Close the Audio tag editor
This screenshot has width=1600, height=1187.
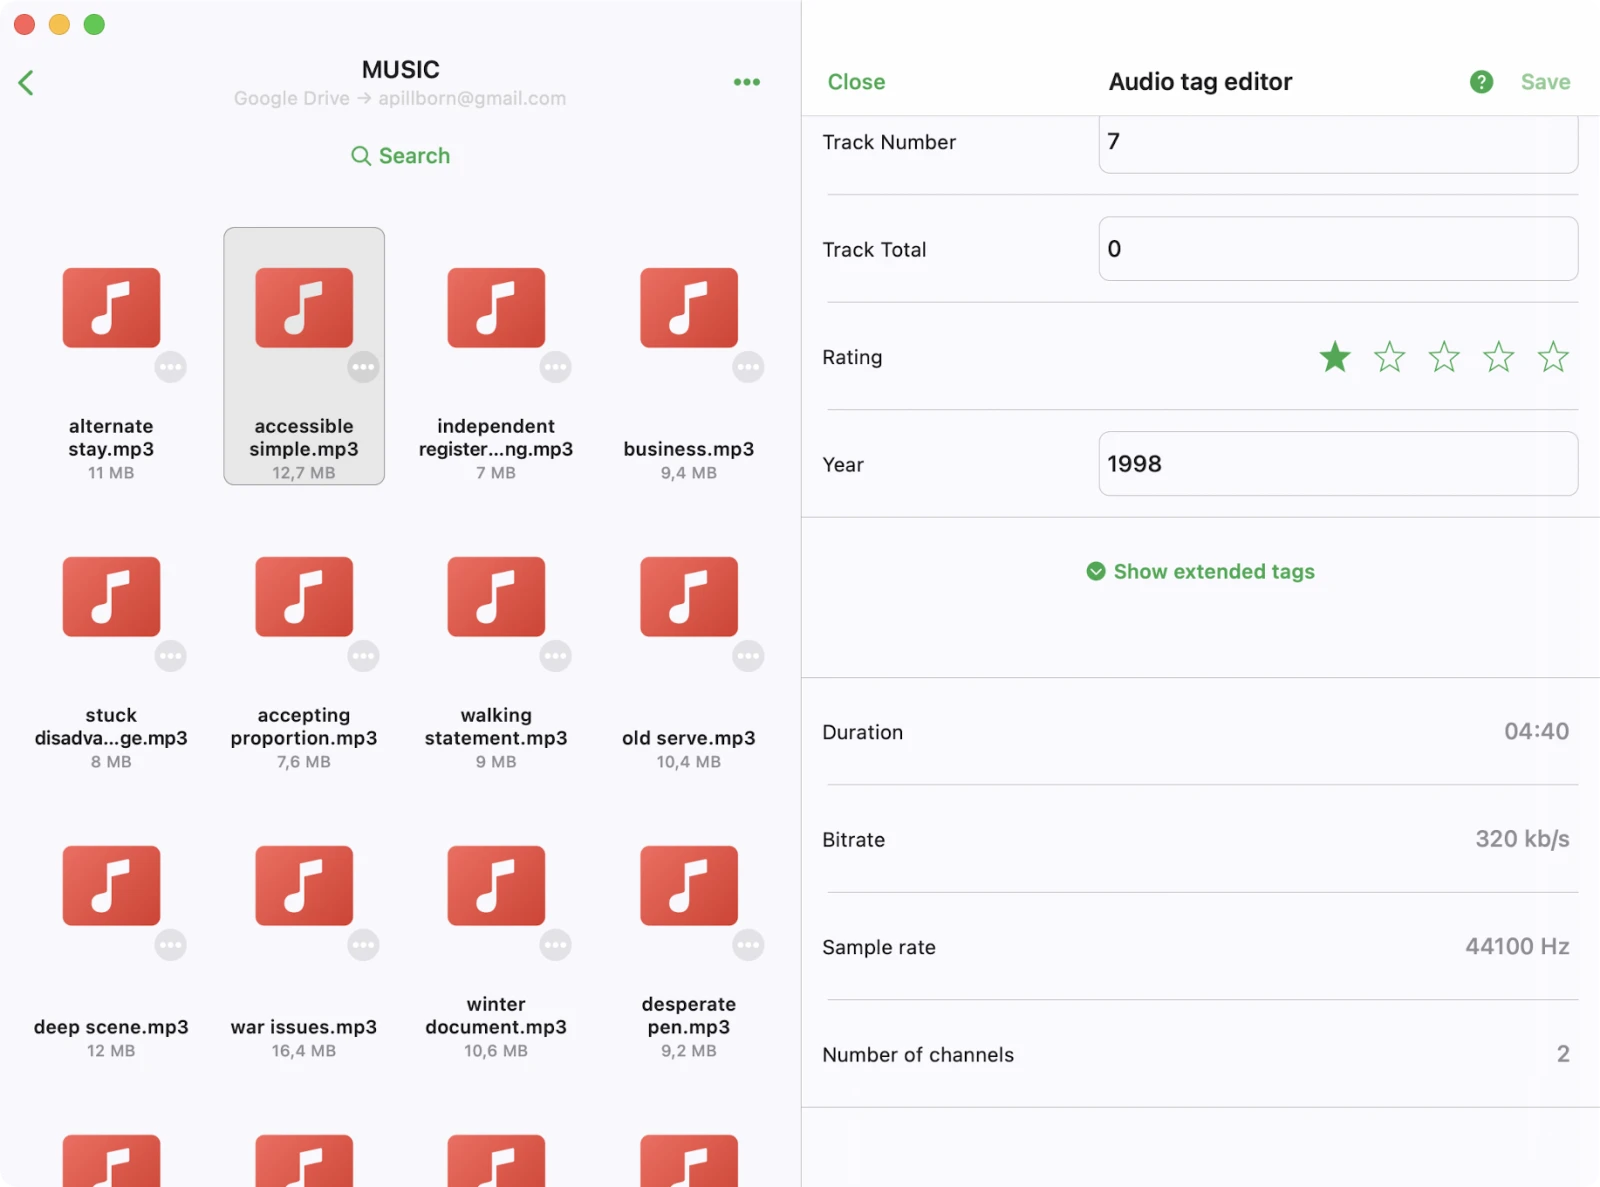[x=856, y=82]
